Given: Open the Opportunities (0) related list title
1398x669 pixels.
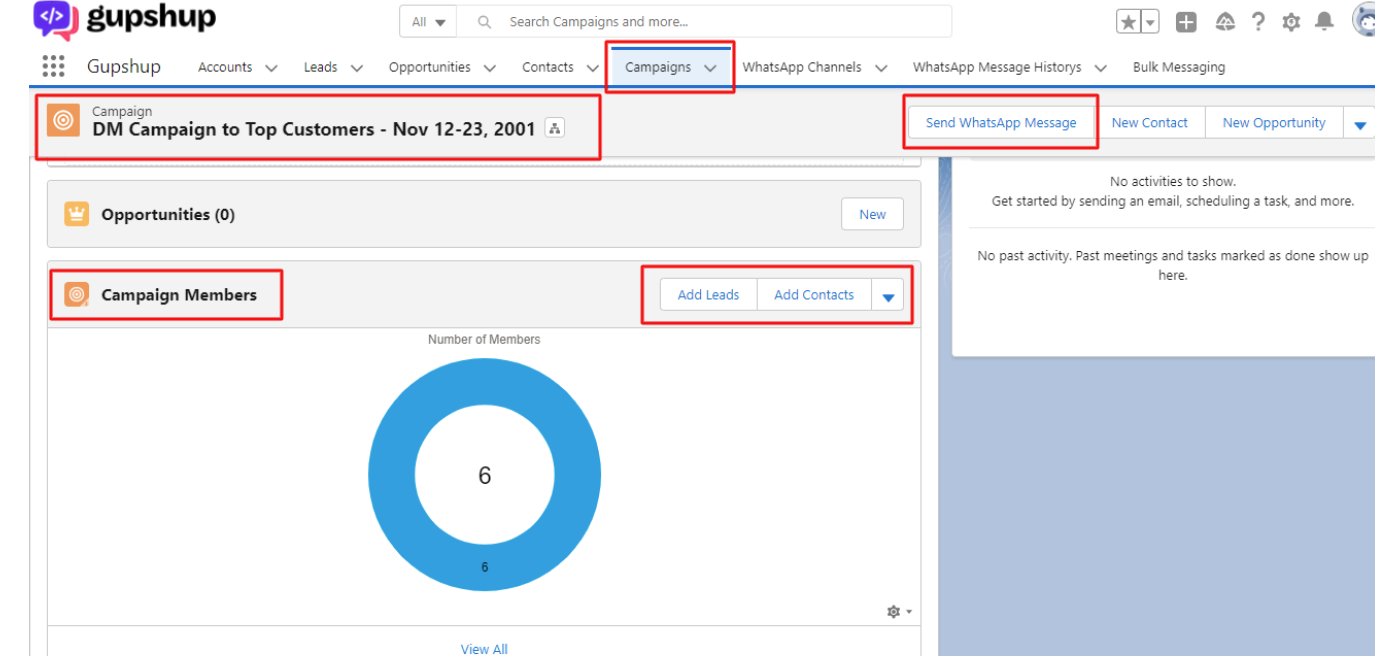Looking at the screenshot, I should pyautogui.click(x=168, y=214).
